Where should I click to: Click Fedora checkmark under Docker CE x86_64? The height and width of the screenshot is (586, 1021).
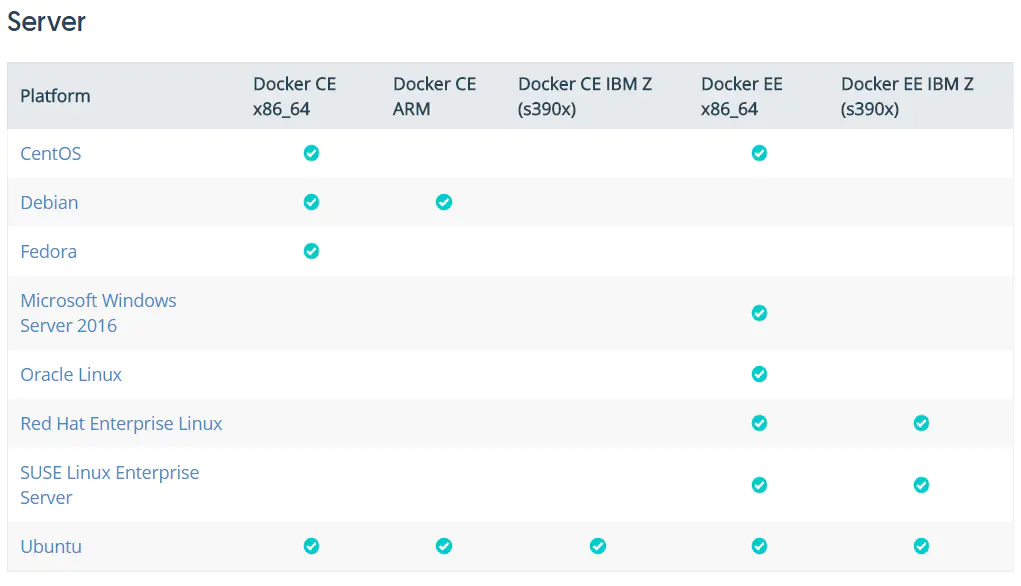(311, 251)
